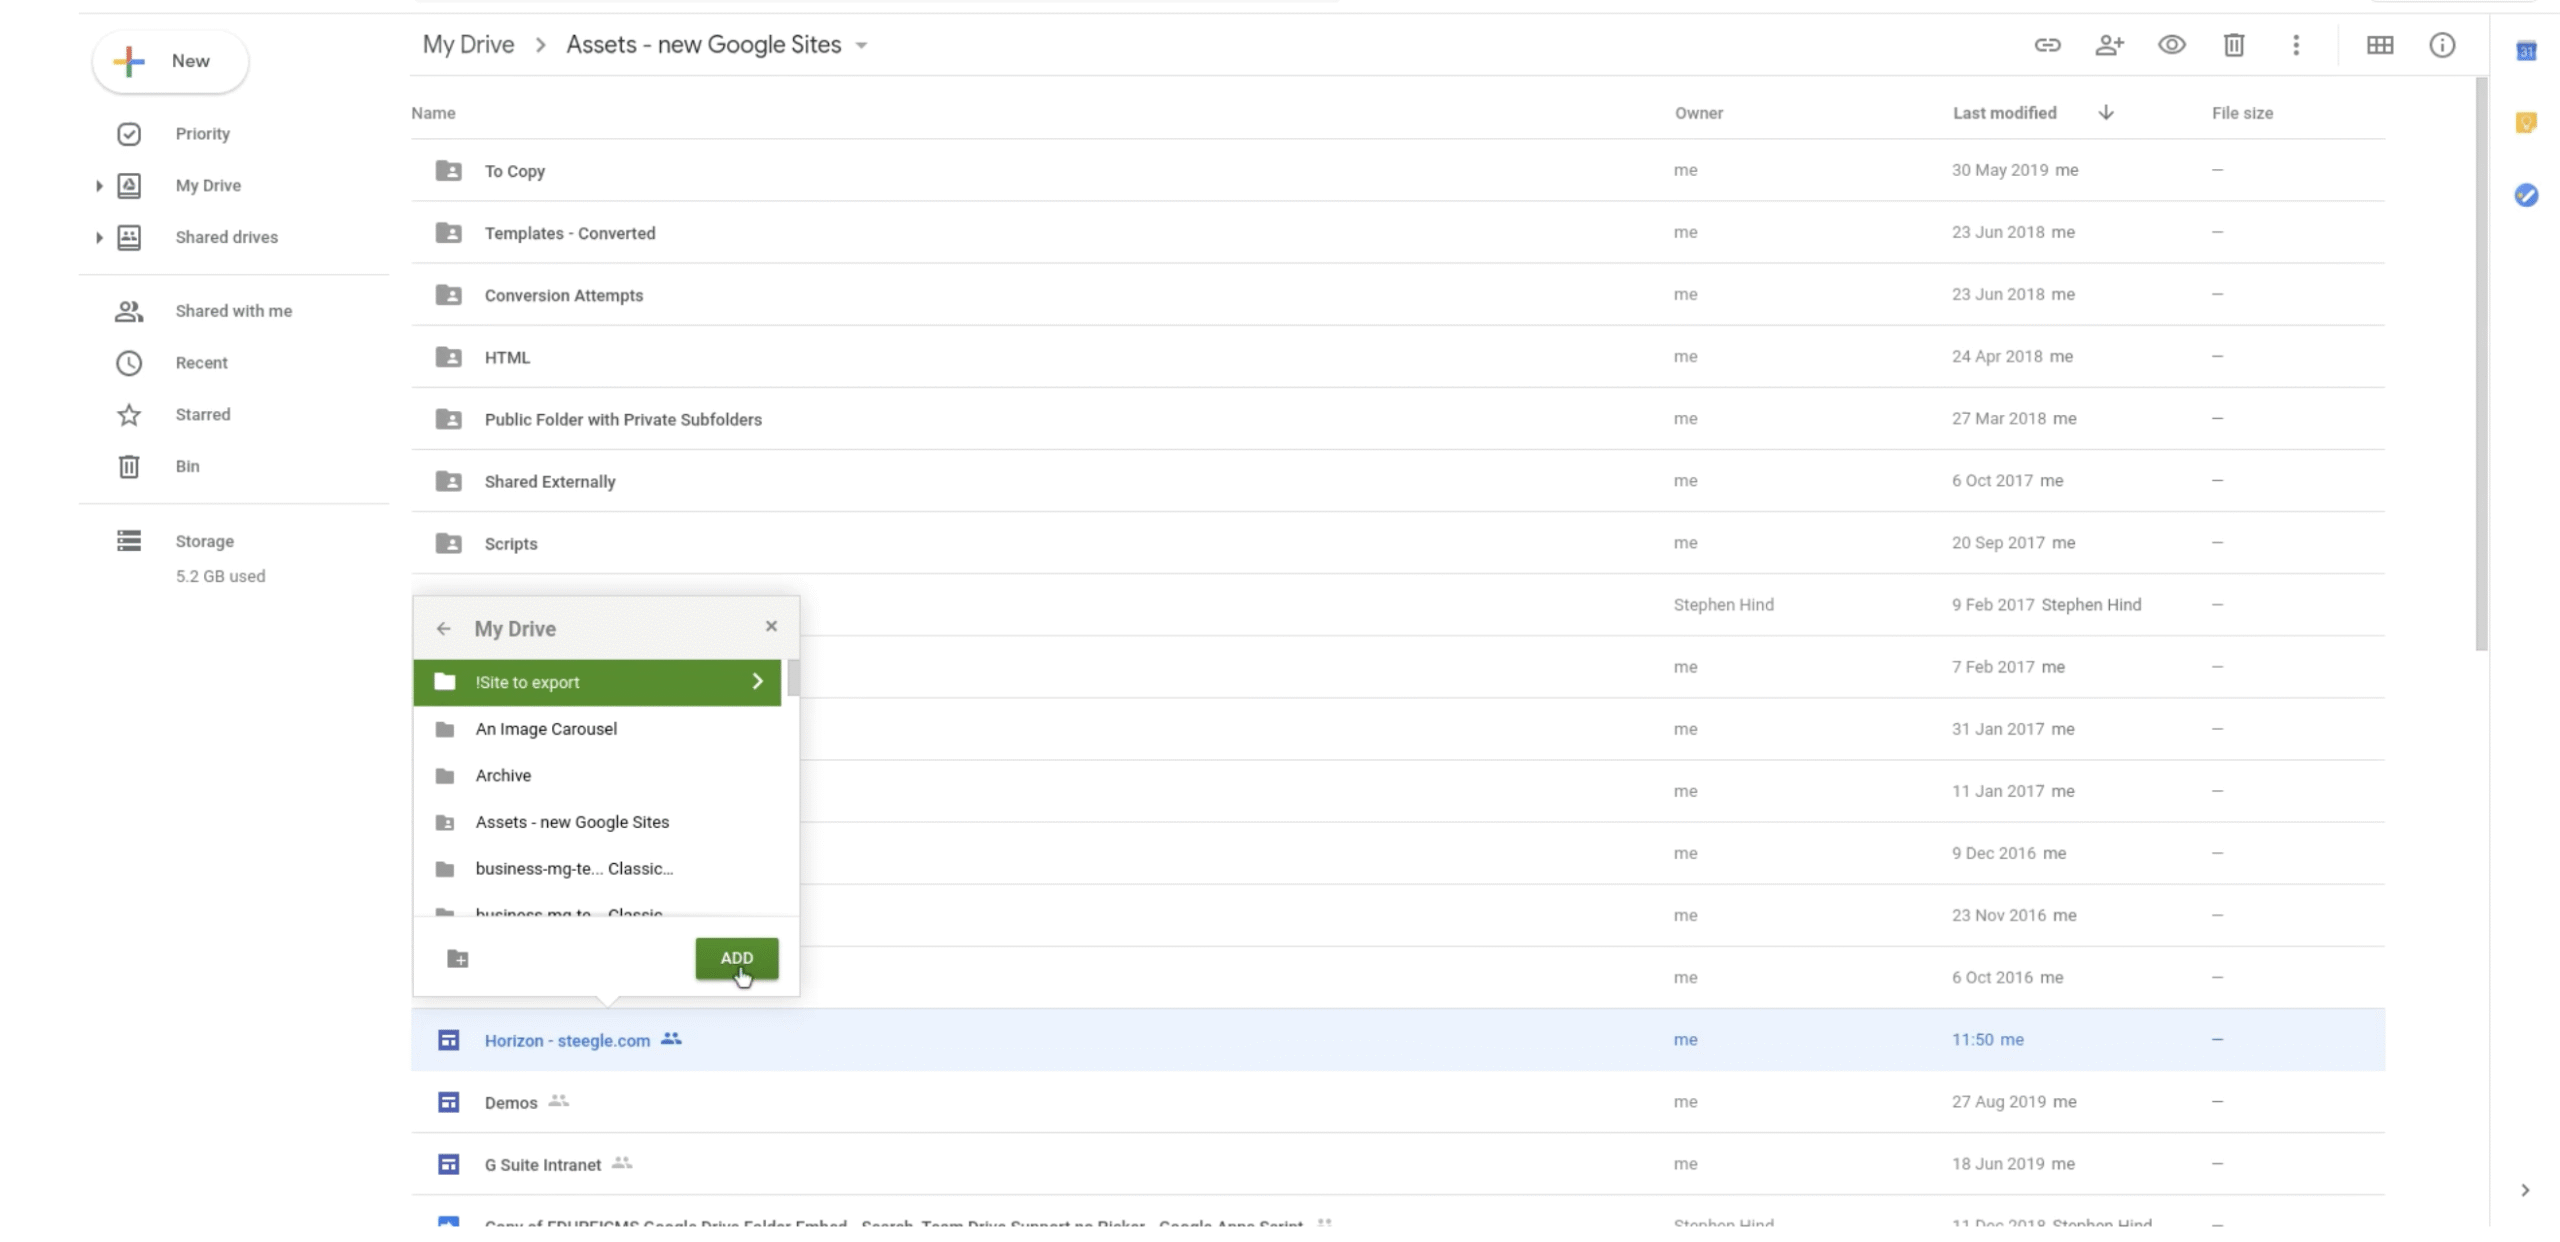
Task: Toggle the view details info panel
Action: coord(2441,45)
